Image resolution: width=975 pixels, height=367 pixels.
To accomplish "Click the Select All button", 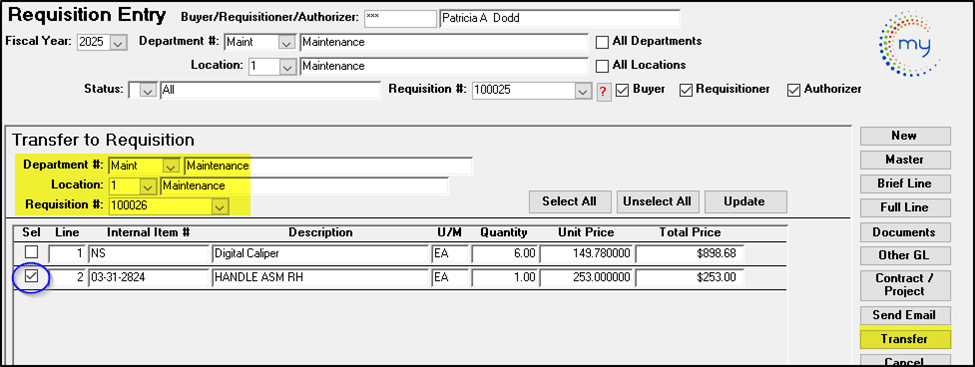I will 570,202.
